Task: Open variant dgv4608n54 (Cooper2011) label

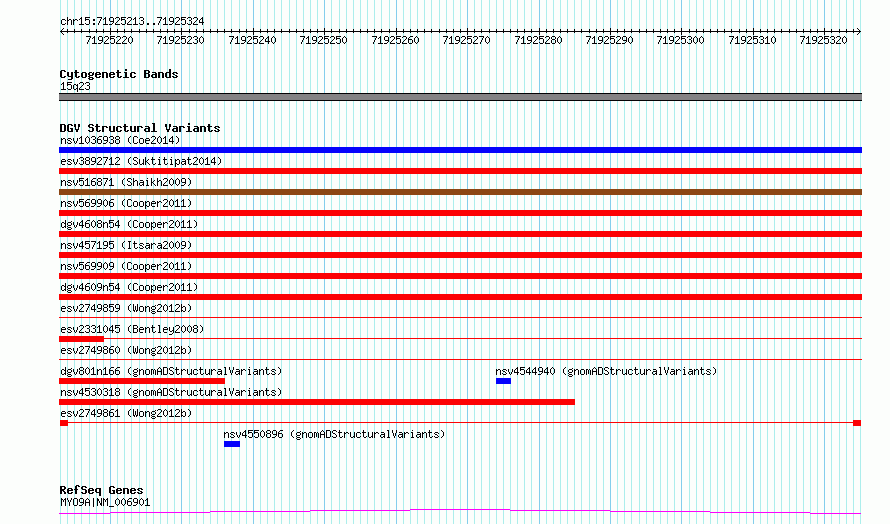Action: tap(129, 224)
